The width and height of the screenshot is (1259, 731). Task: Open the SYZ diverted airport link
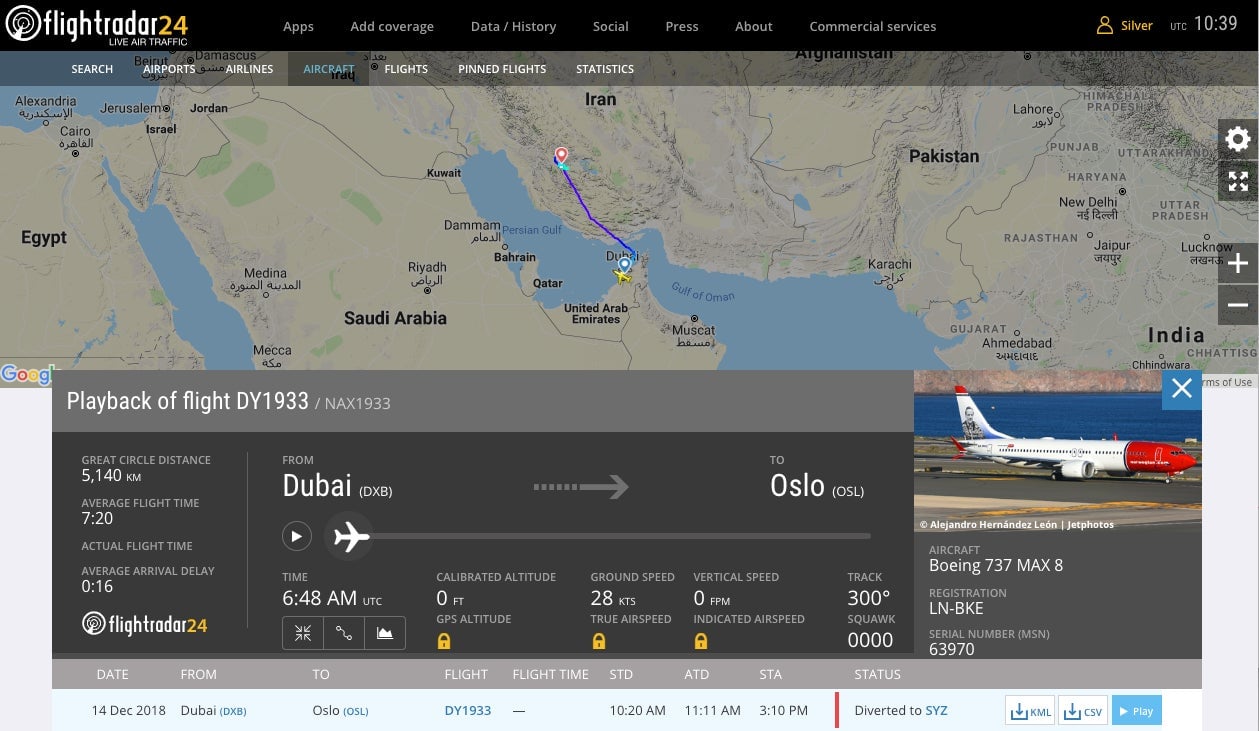pos(936,711)
